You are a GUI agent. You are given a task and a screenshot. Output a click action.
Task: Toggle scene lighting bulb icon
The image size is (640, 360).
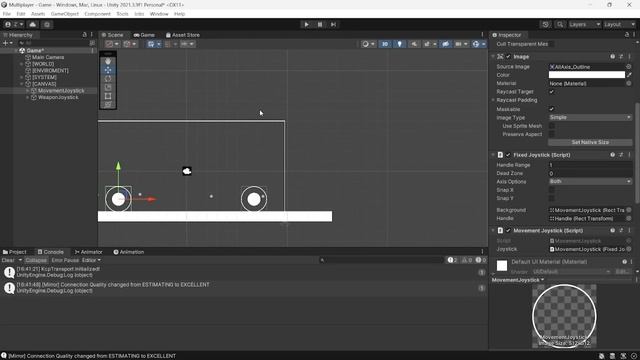click(x=400, y=44)
